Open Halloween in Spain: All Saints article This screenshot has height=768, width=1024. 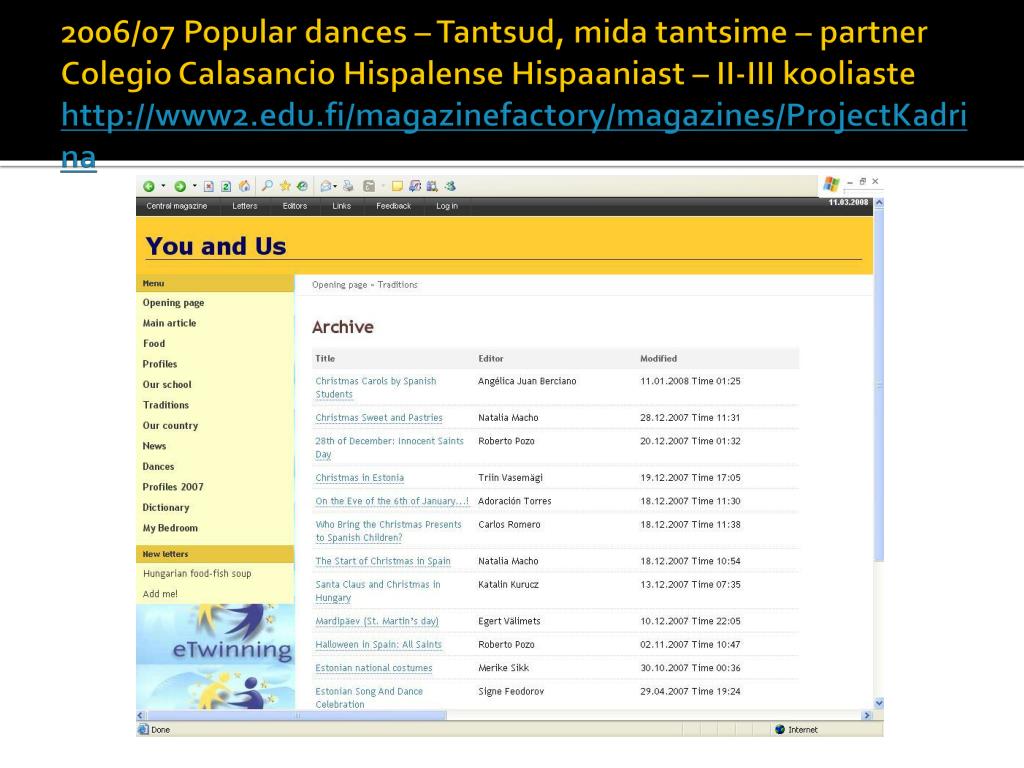coord(379,645)
